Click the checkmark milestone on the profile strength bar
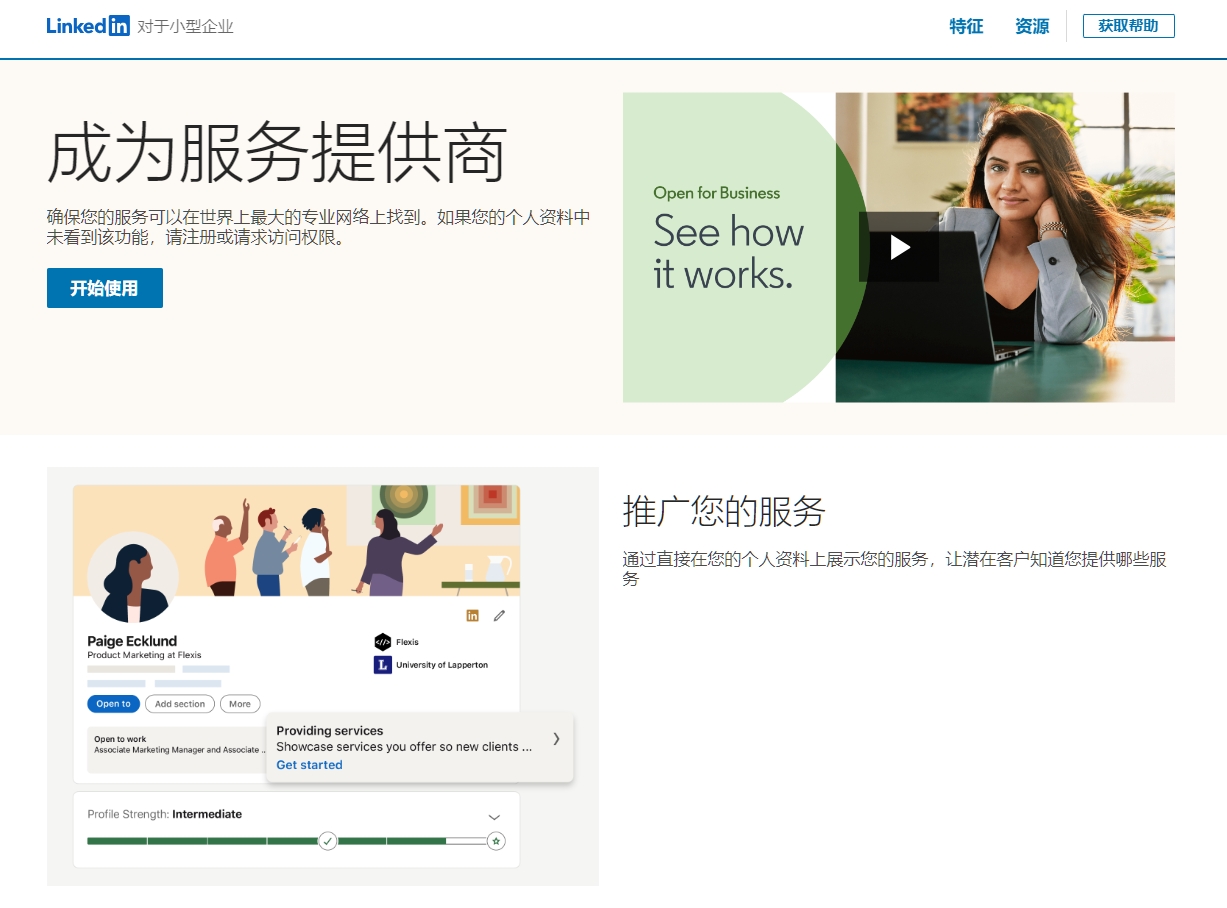Screen dimensions: 1227x908 (x=327, y=841)
